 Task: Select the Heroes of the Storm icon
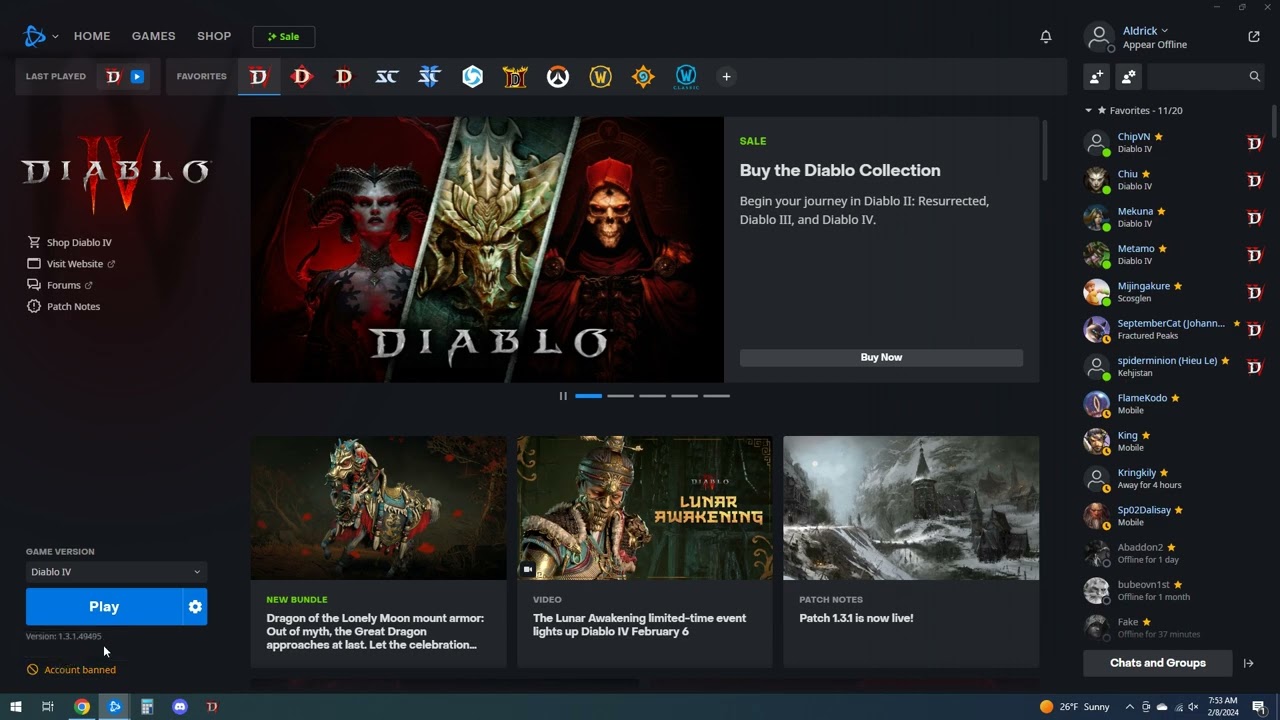pyautogui.click(x=472, y=77)
